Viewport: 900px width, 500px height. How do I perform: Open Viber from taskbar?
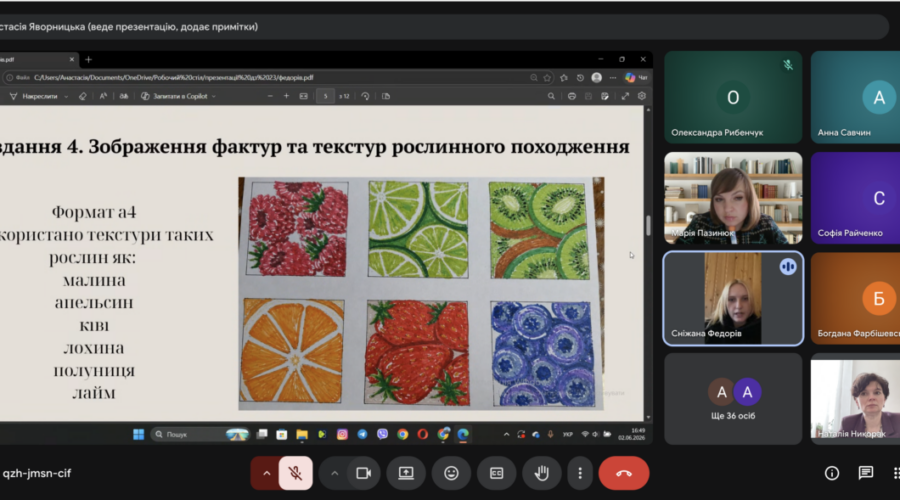point(382,435)
